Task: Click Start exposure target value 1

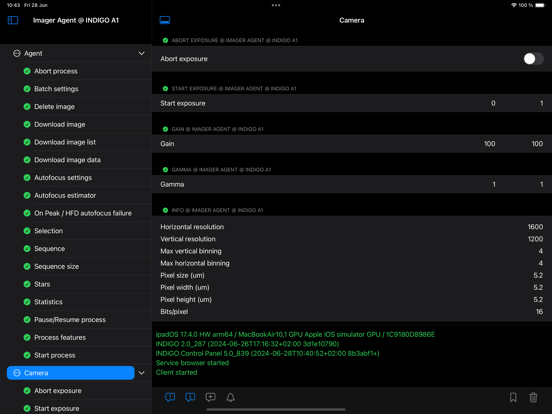Action: click(x=541, y=103)
